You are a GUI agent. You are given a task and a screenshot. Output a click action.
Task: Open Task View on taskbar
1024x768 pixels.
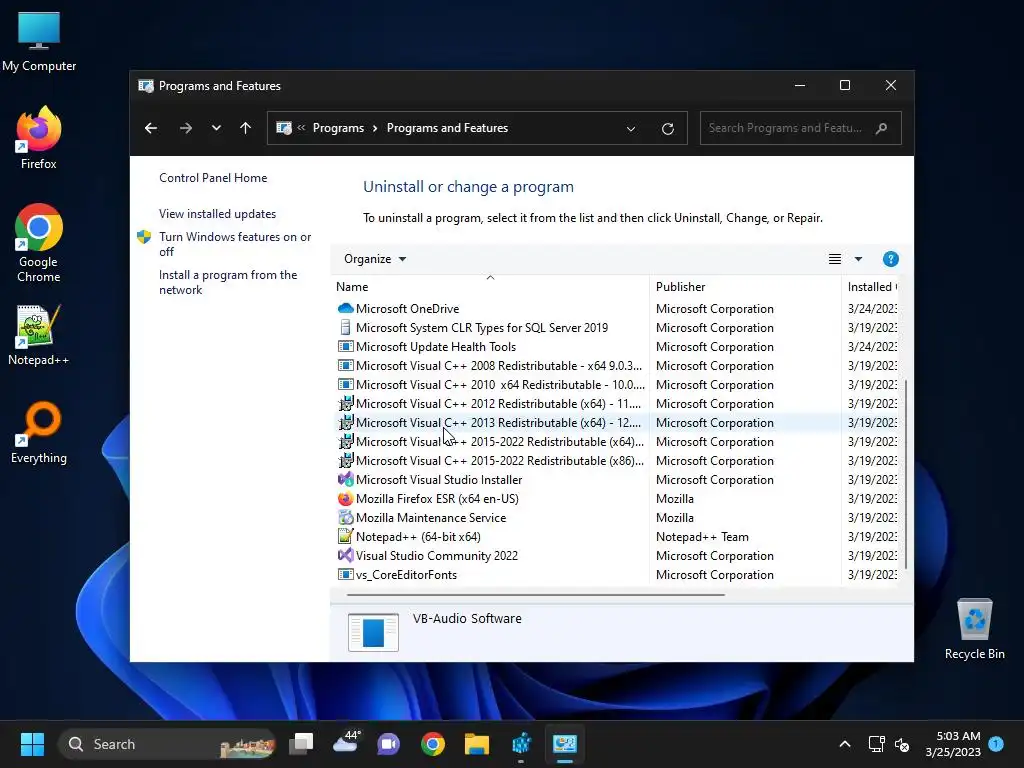point(301,744)
